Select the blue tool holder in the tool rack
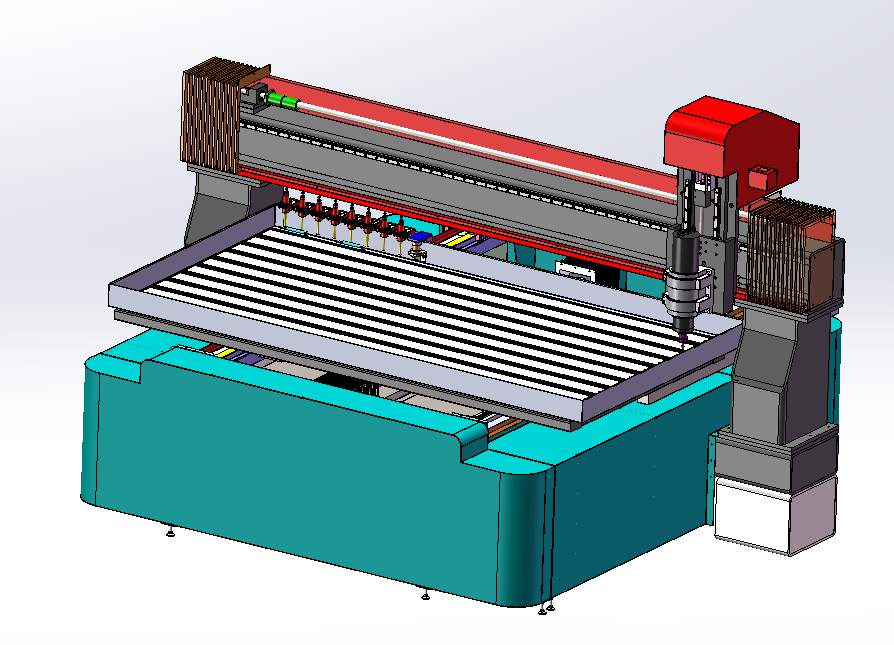Image resolution: width=894 pixels, height=645 pixels. coord(420,237)
